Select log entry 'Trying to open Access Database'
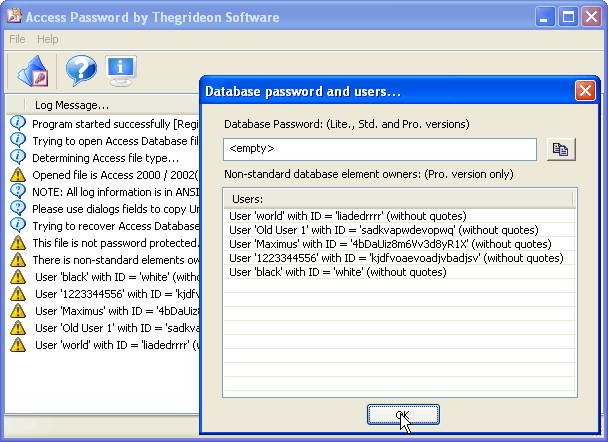 [x=103, y=141]
